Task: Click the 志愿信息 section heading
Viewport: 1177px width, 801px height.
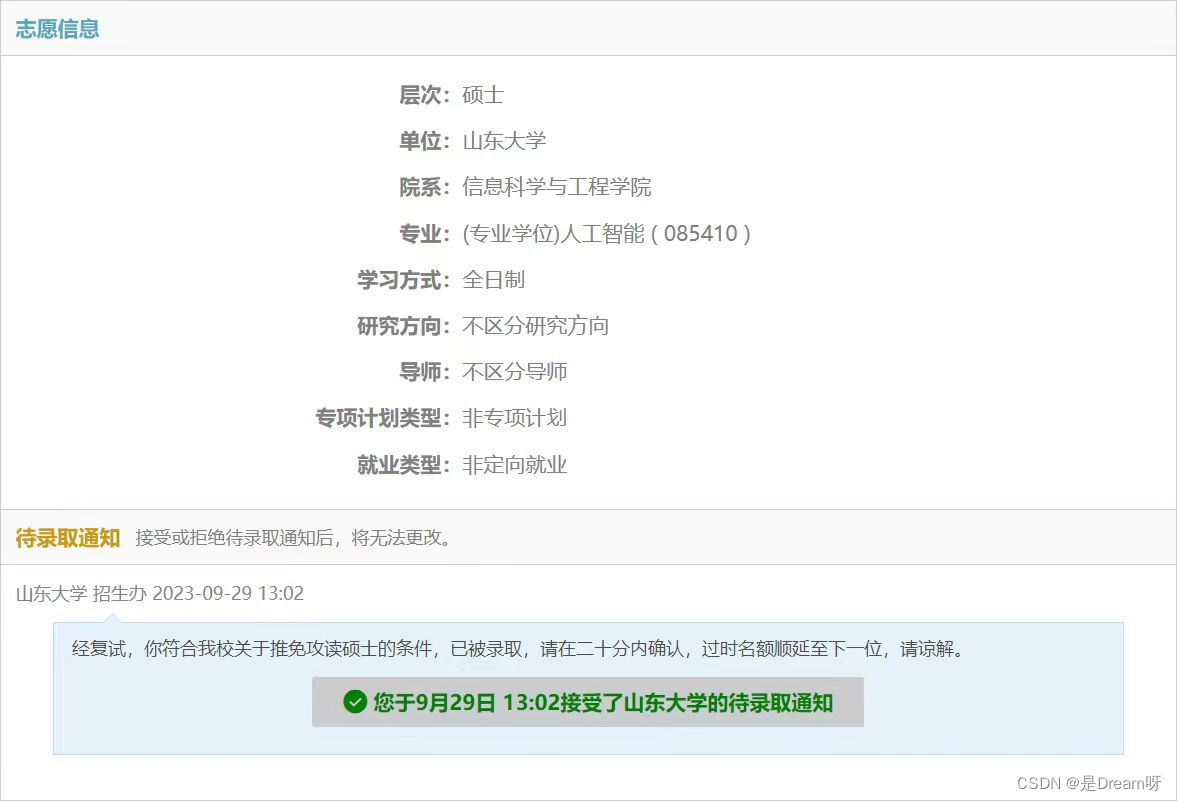Action: click(x=58, y=29)
